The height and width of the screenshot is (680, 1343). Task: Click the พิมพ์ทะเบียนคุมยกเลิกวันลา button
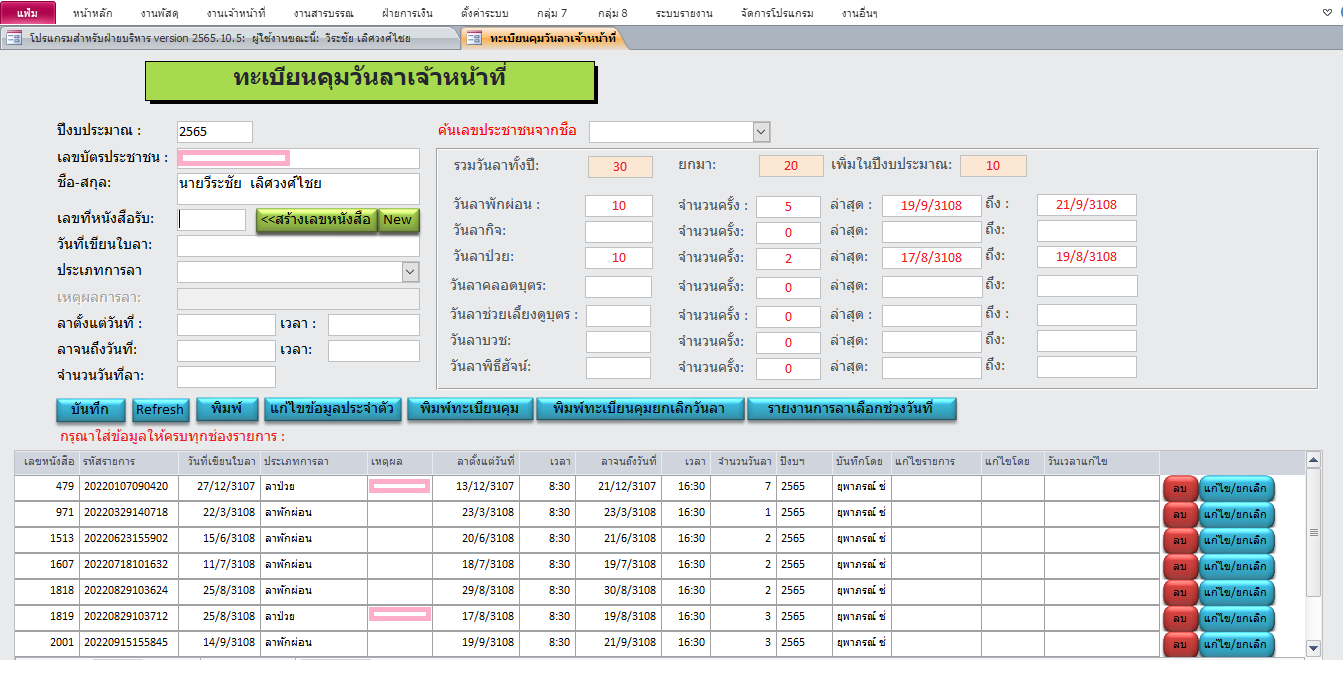(x=641, y=409)
